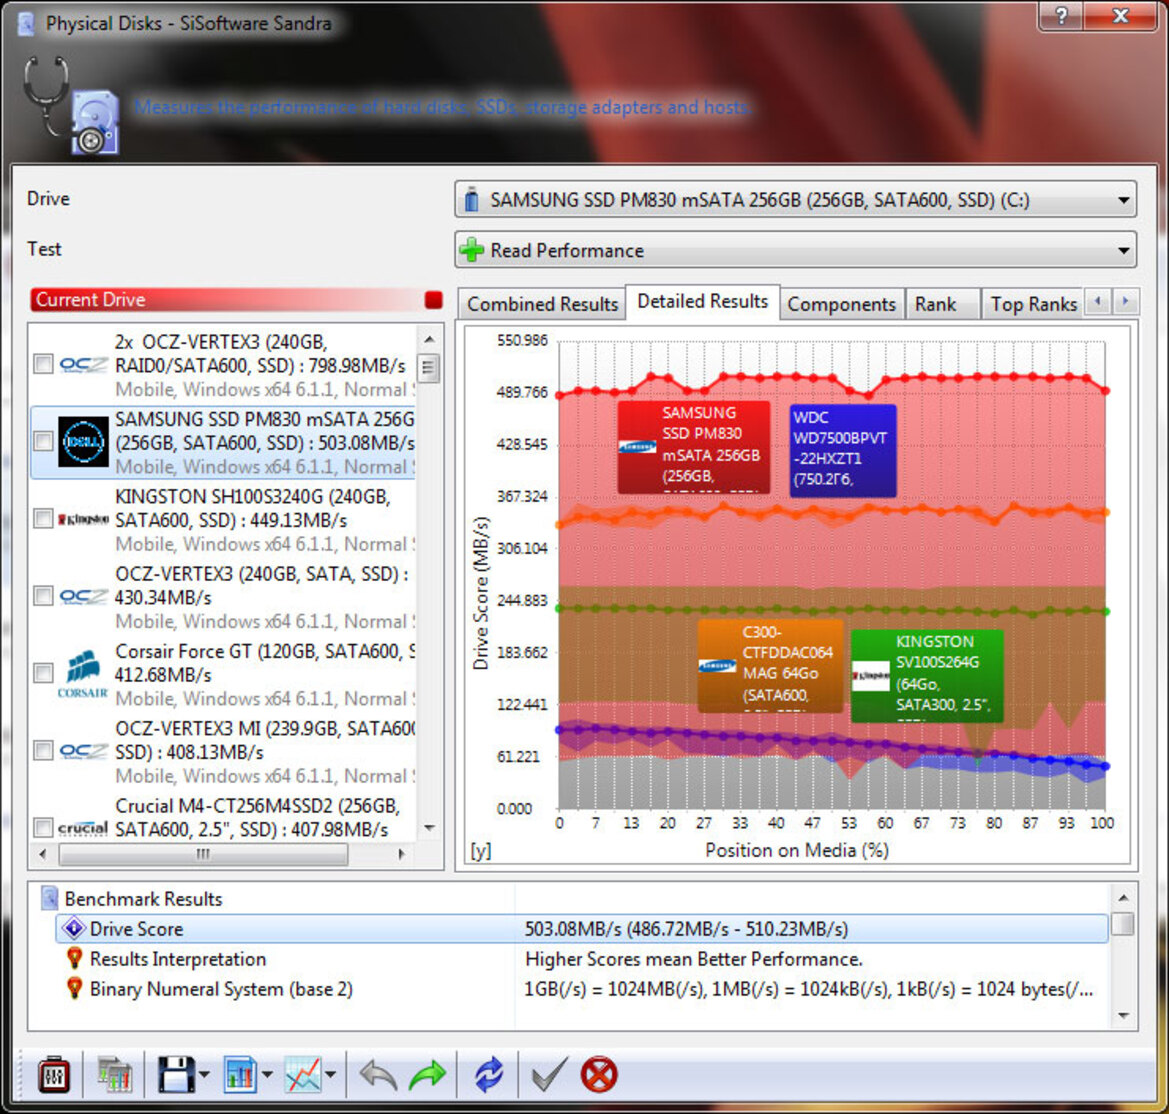1169x1114 pixels.
Task: Click the green plus Read Performance icon
Action: coord(471,250)
